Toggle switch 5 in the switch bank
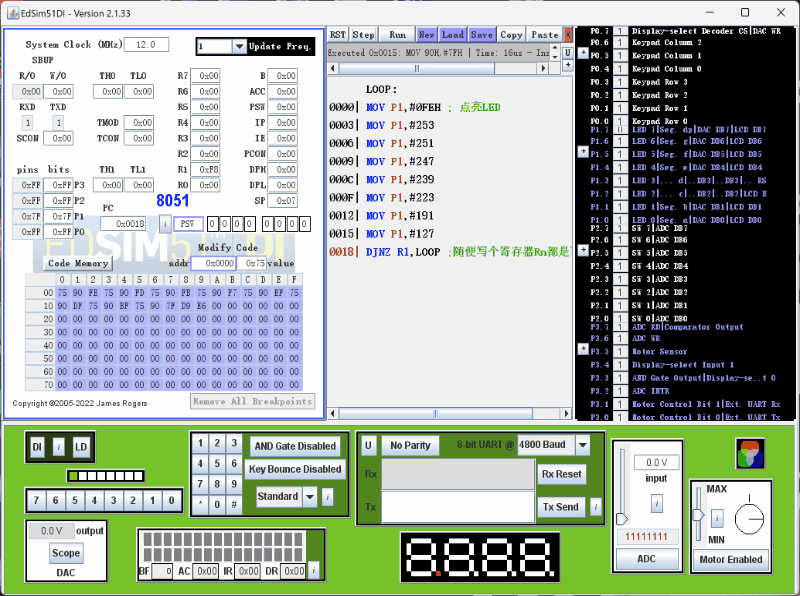Screen dimensions: 800x596 (75, 501)
